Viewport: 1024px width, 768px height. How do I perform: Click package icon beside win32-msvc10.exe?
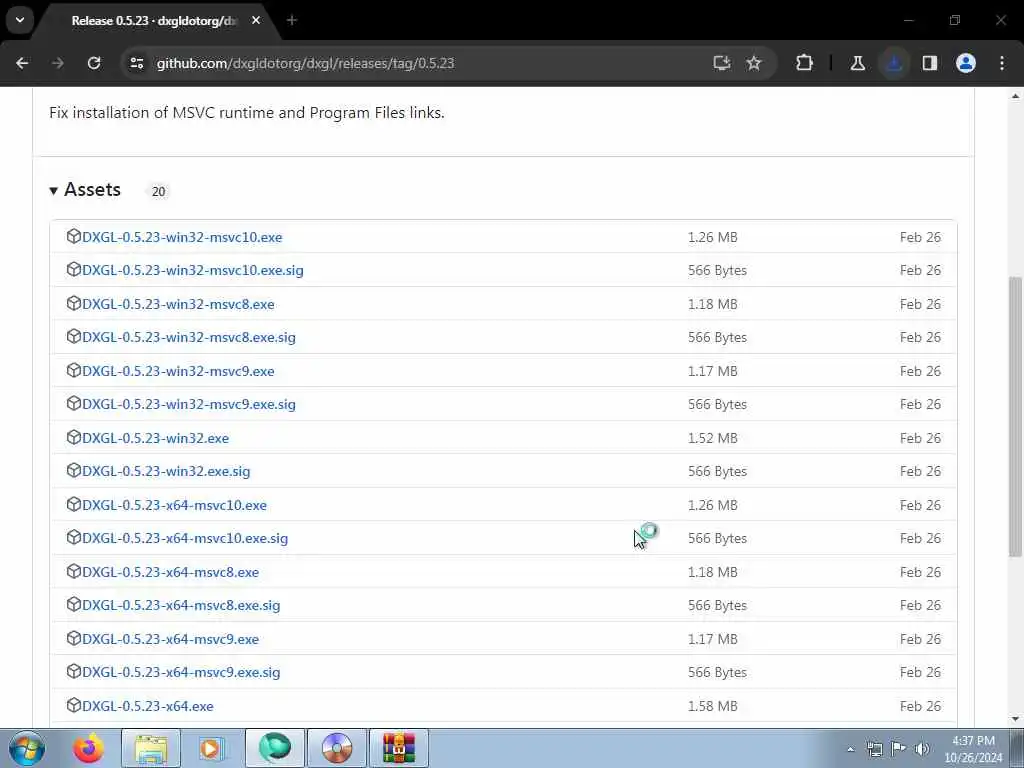(74, 236)
